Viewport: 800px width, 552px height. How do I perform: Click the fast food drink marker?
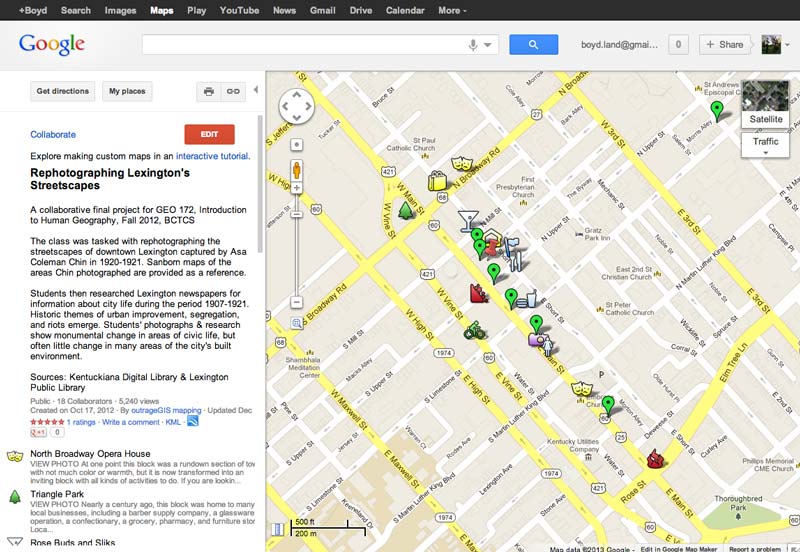tap(527, 299)
